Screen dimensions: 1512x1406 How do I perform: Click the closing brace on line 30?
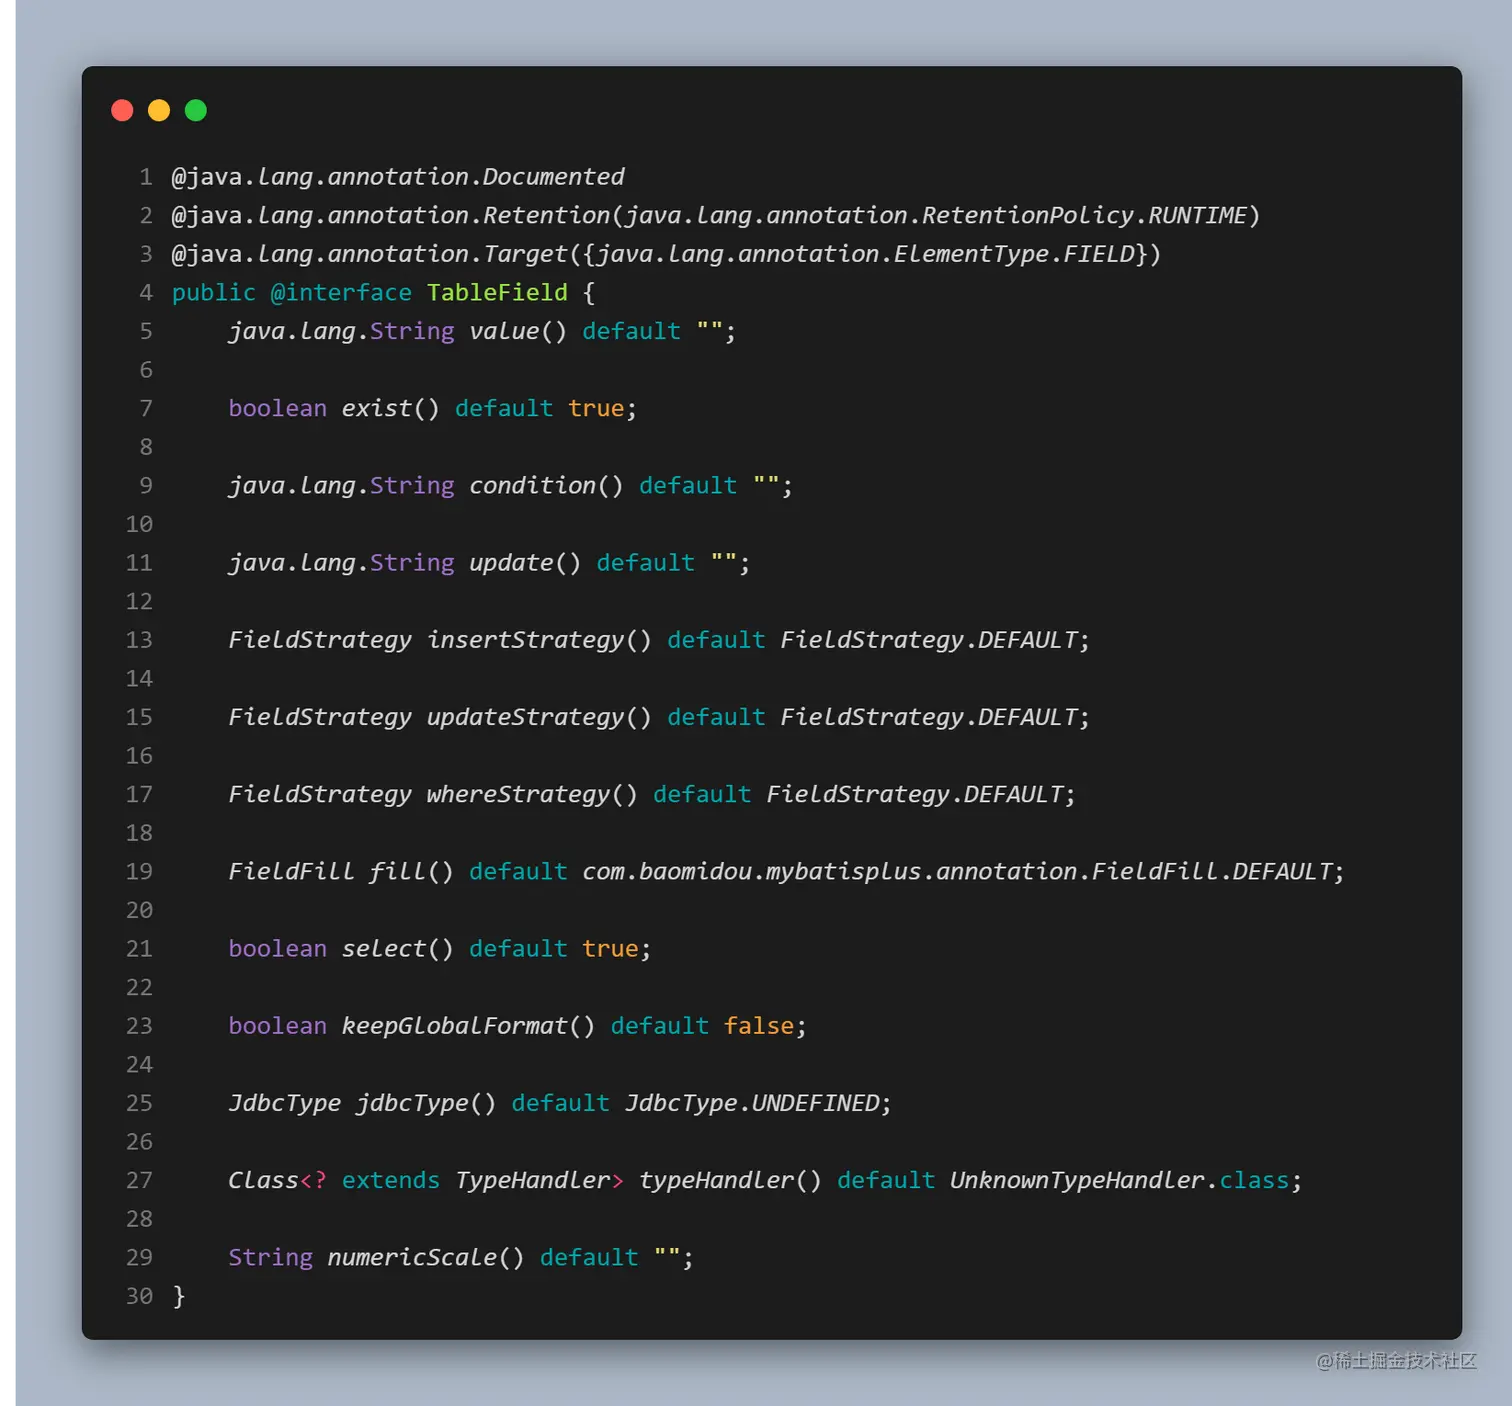coord(179,1296)
